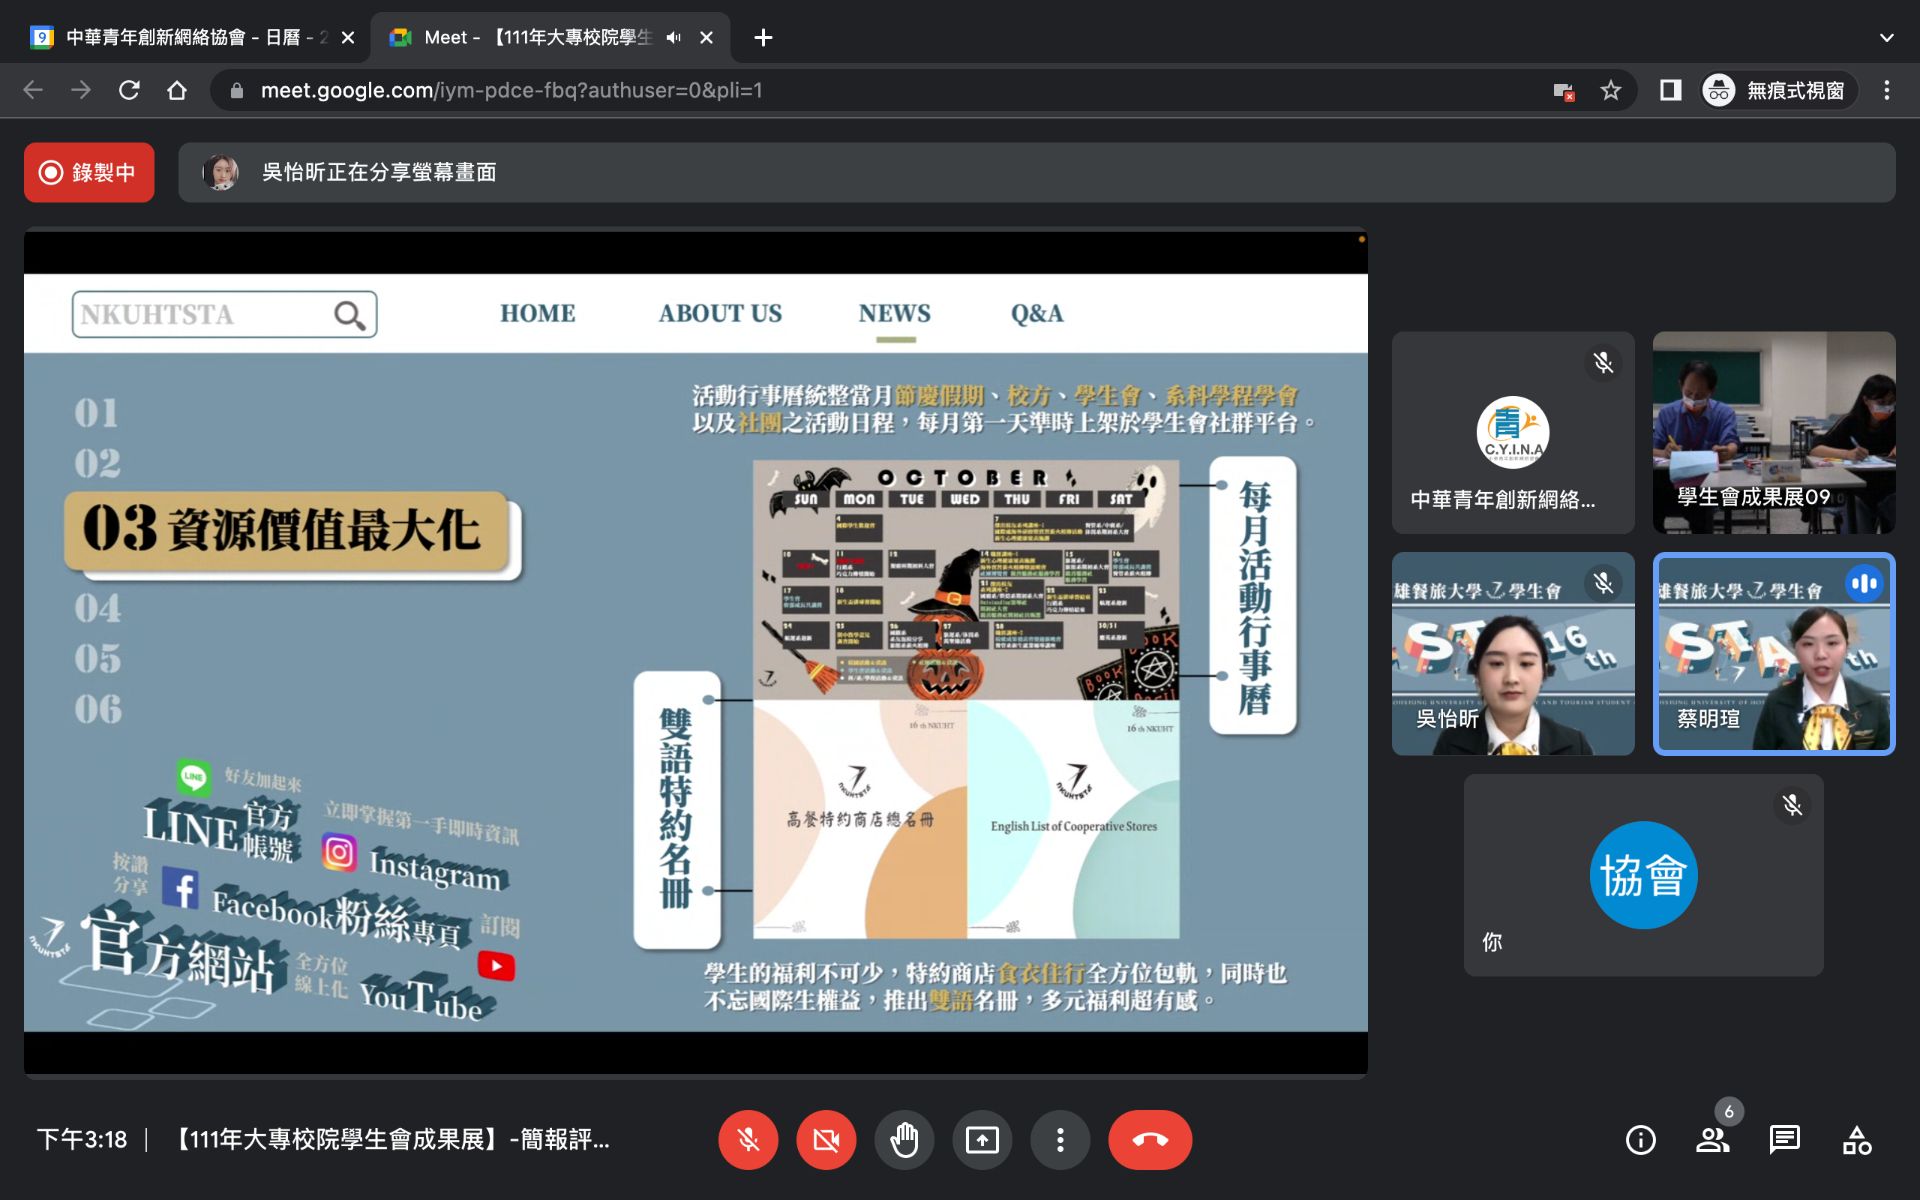Click the 無痕式視窗 incognito profile chip
1920x1200 pixels.
1778,90
